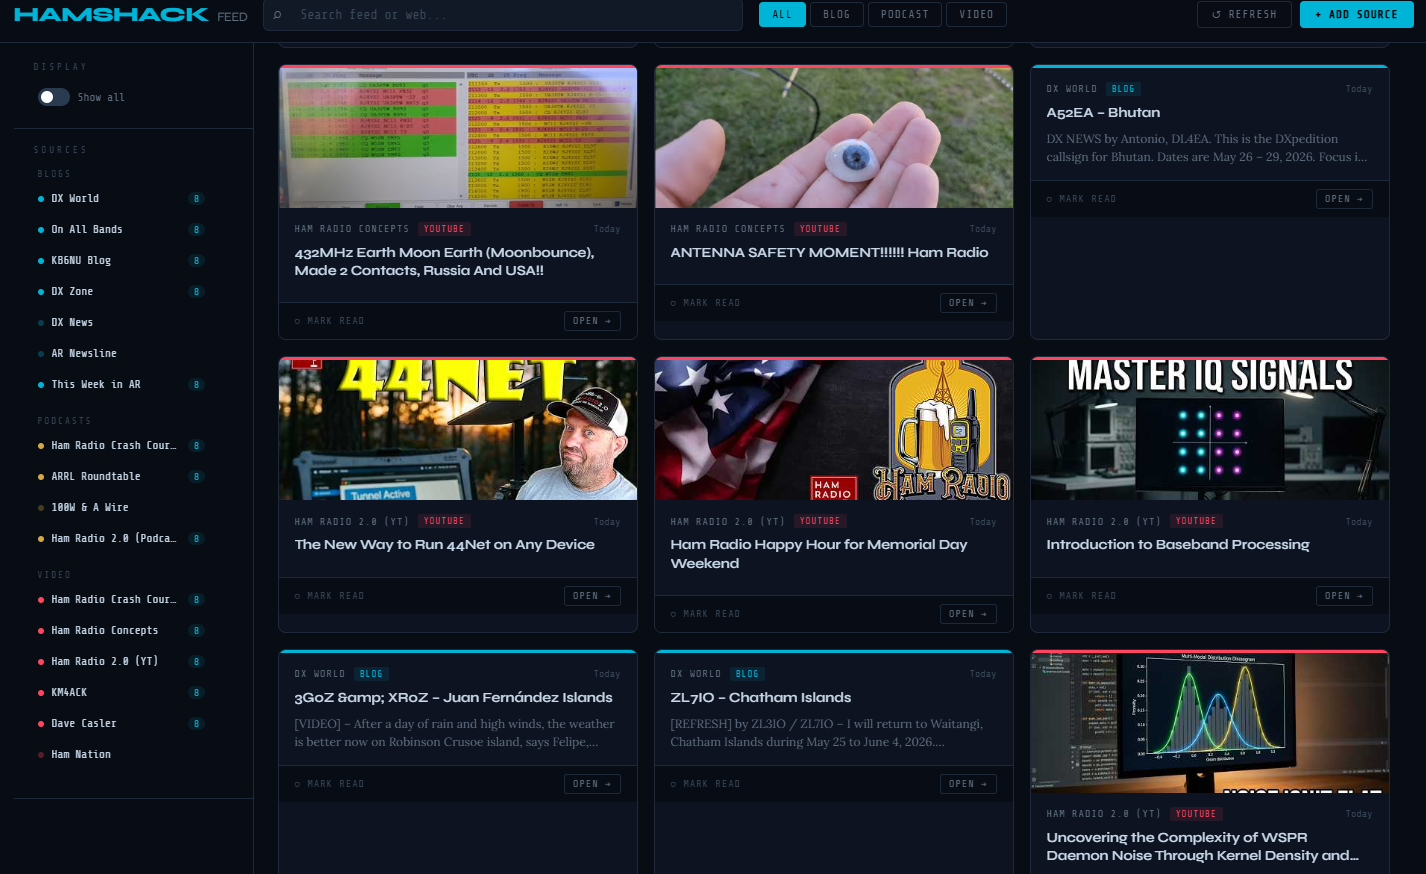
Task: Open the 44Net on Any Device article
Action: pyautogui.click(x=592, y=596)
